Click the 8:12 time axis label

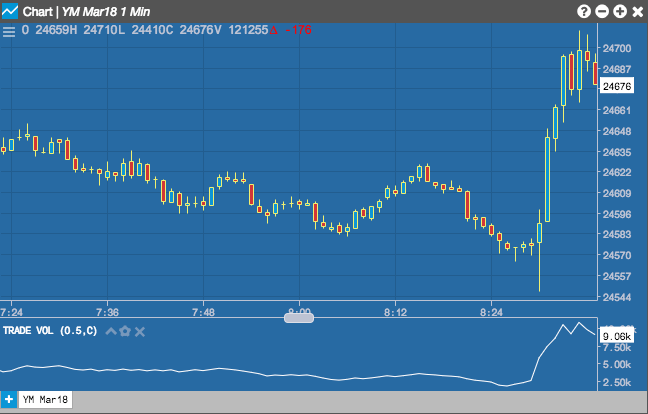tap(395, 312)
